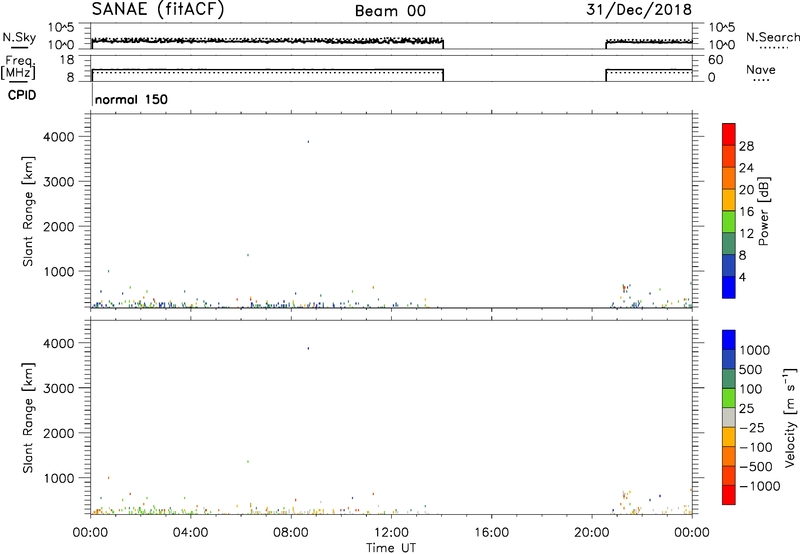Click the "500" velocity scale label
The width and height of the screenshot is (800, 554).
751,370
